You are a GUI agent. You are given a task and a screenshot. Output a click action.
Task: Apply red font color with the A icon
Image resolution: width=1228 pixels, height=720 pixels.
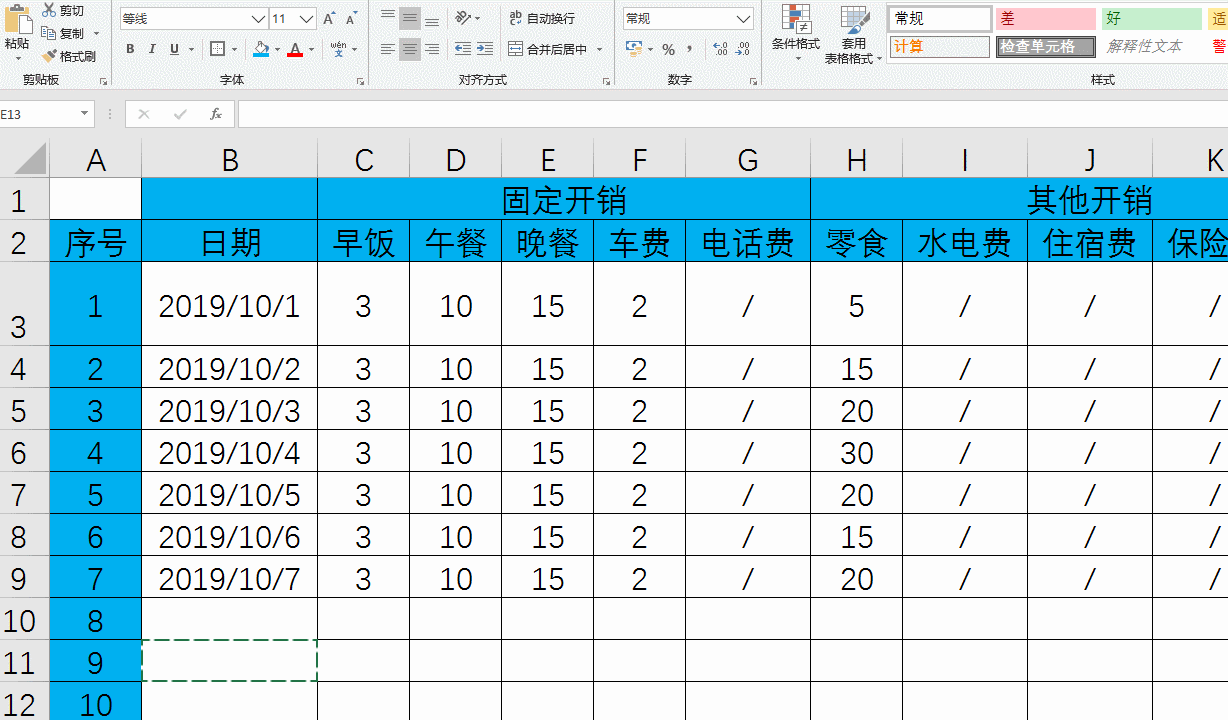click(x=295, y=49)
